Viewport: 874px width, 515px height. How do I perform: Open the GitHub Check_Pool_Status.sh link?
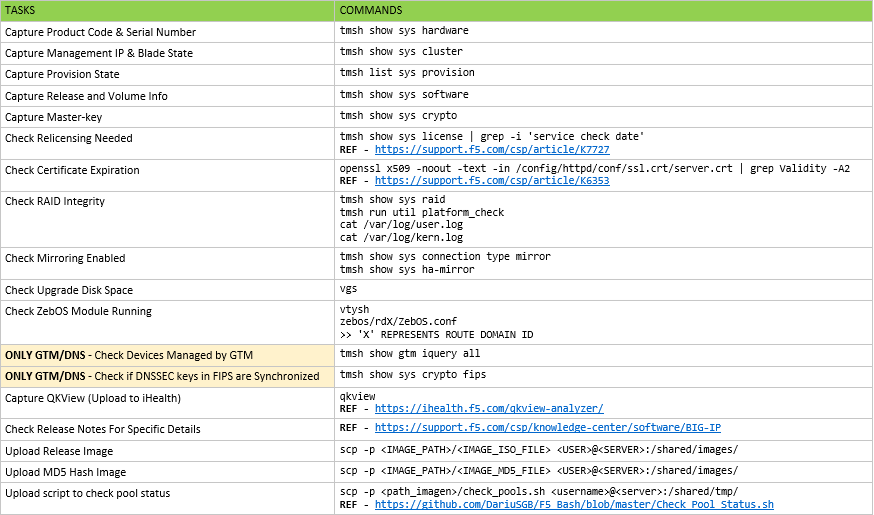click(x=574, y=505)
